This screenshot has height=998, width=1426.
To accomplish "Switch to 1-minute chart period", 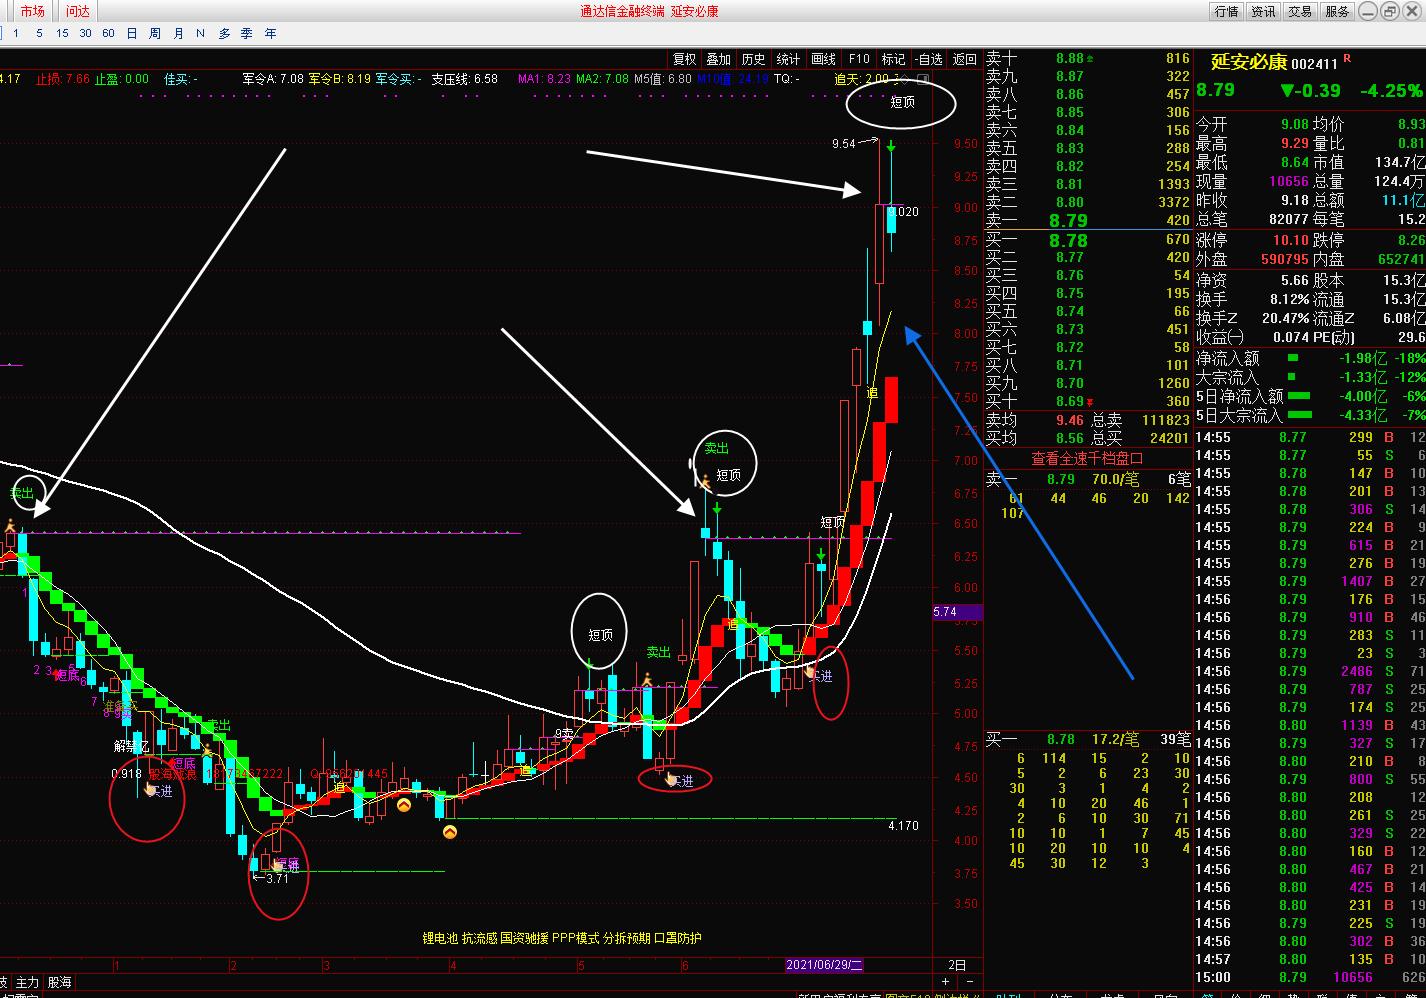I will 16,33.
